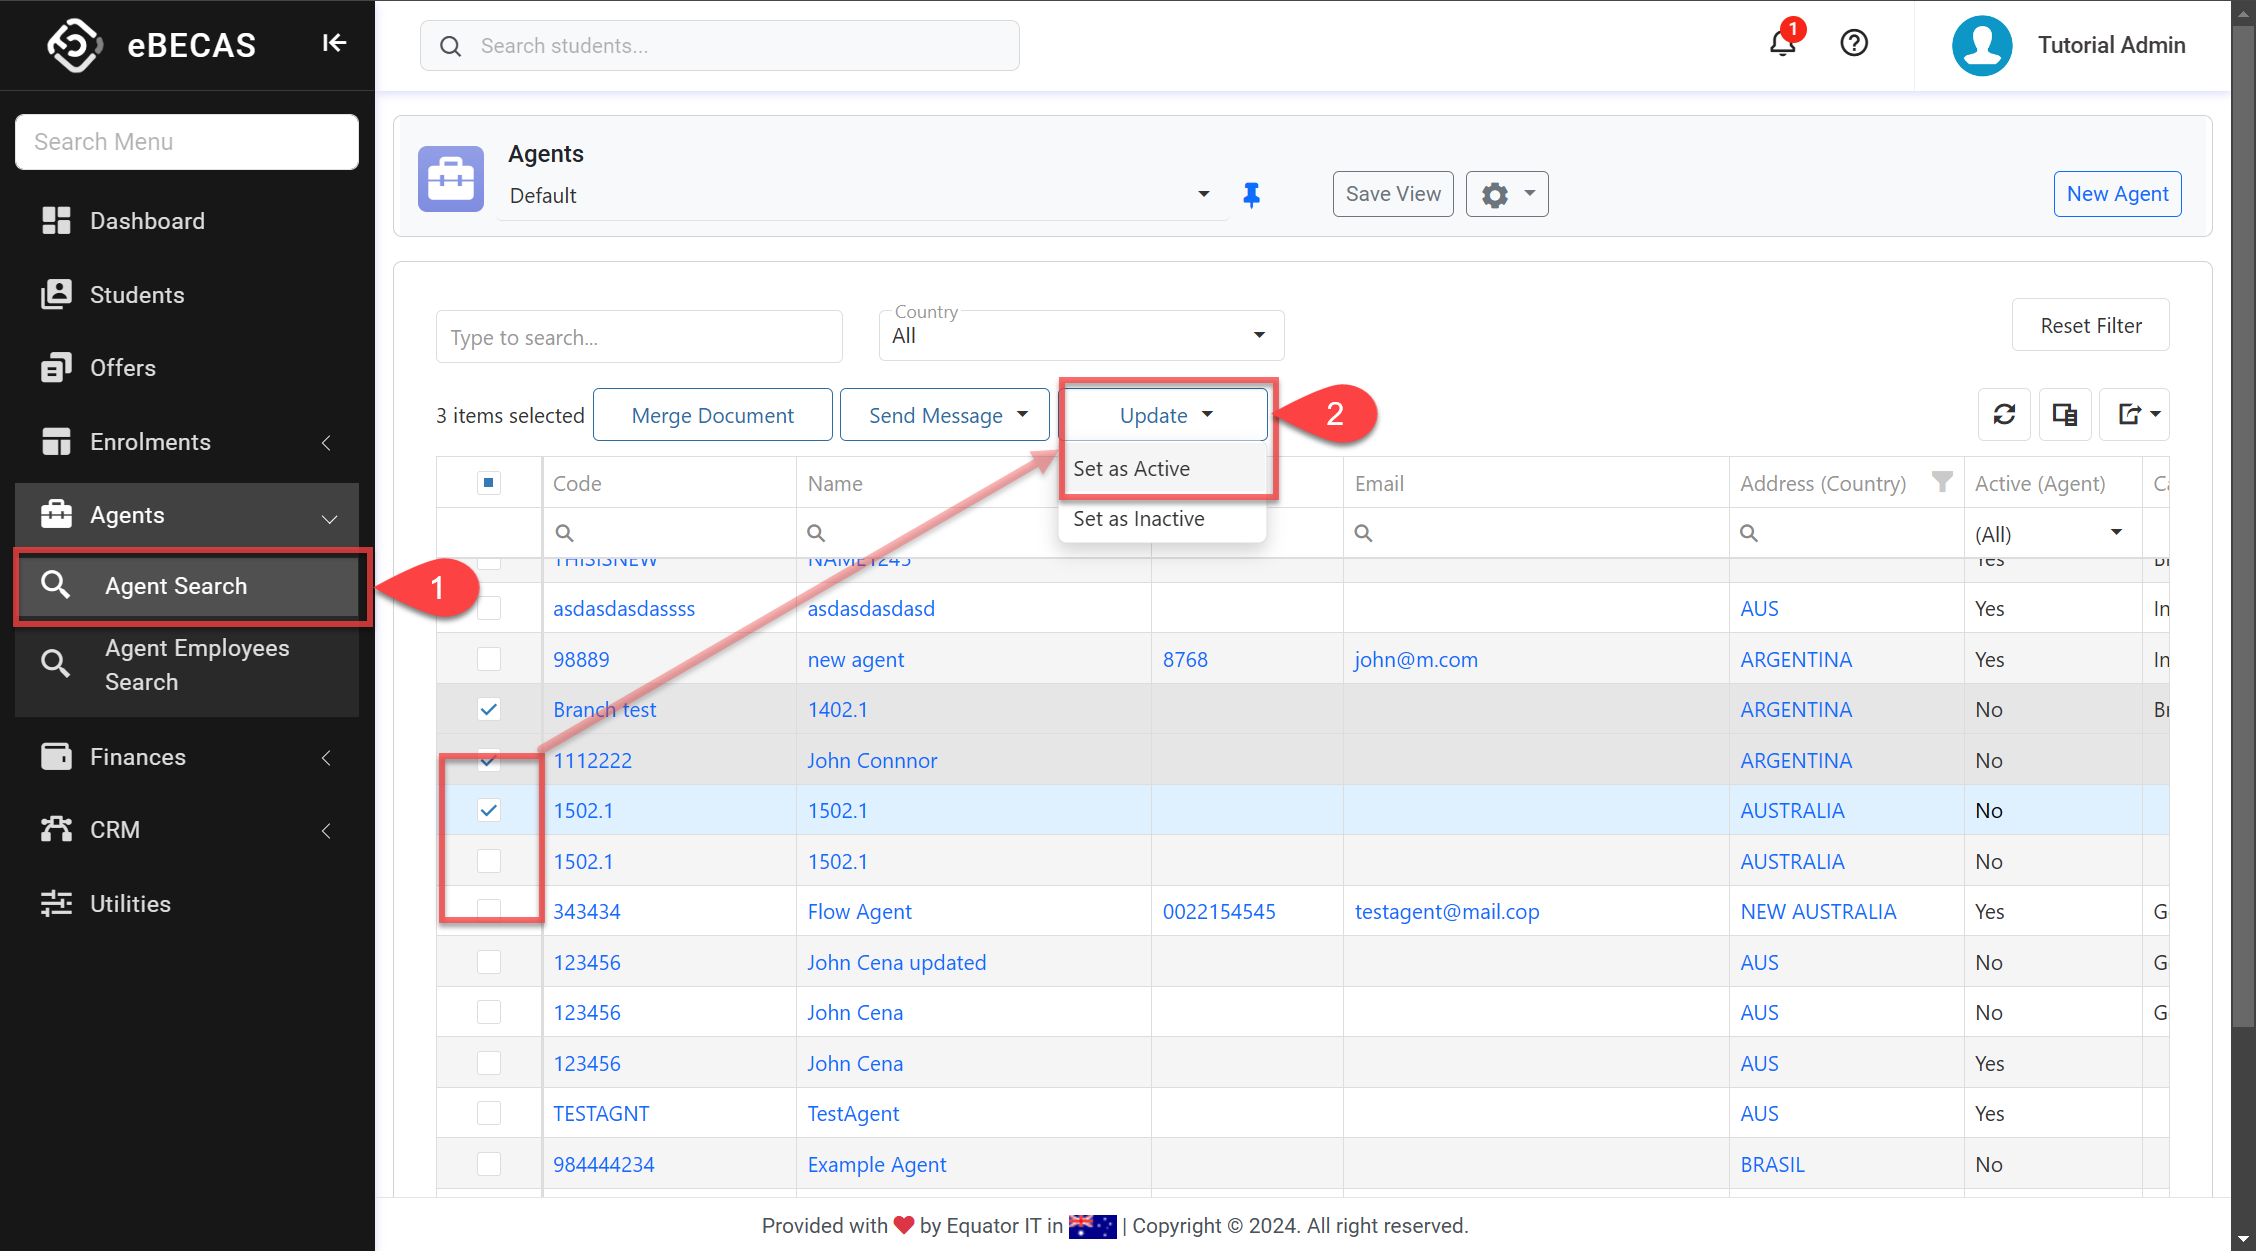
Task: Check the John Cena updated row checkbox
Action: coord(489,962)
